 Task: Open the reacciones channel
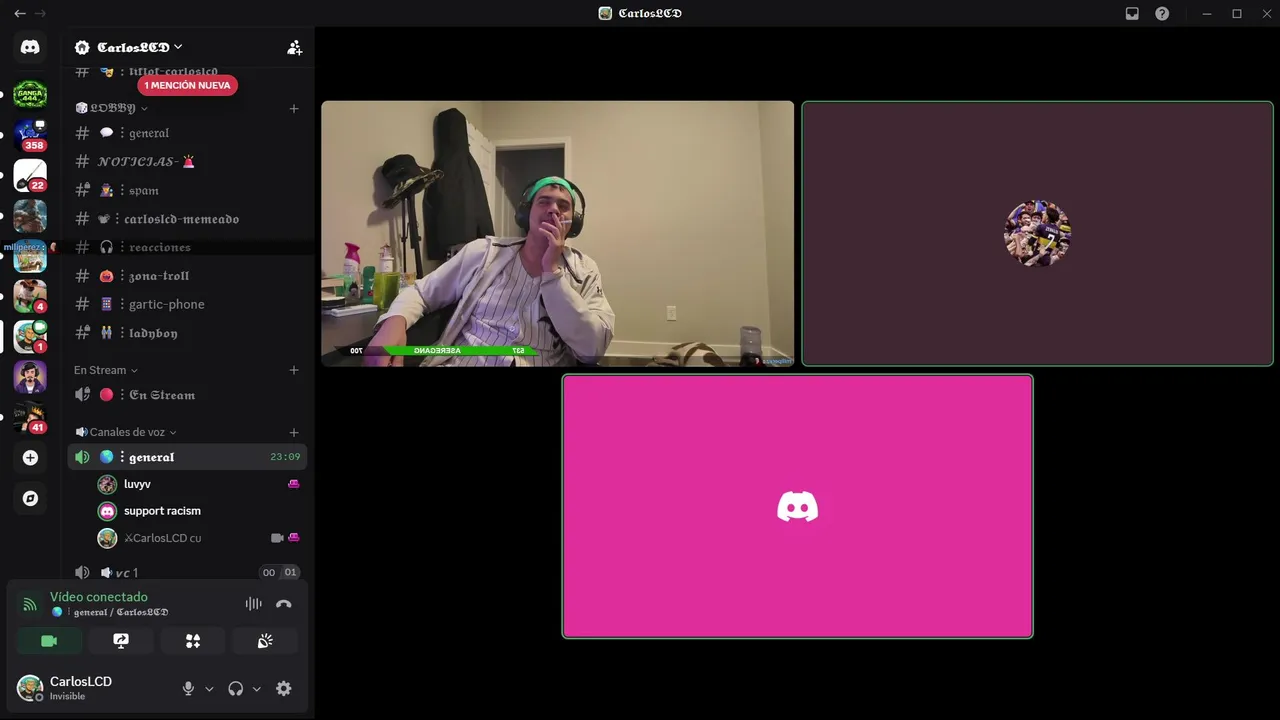[187, 247]
